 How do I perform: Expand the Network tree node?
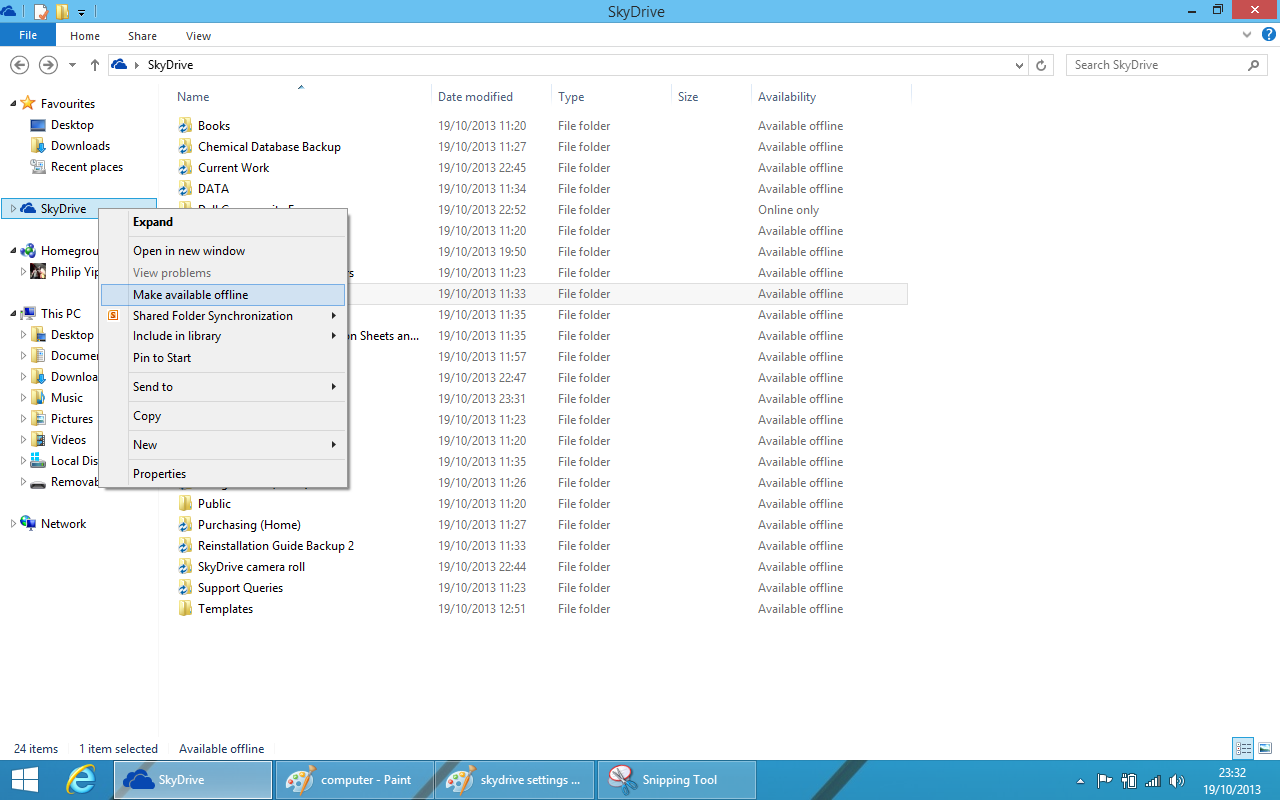(13, 524)
